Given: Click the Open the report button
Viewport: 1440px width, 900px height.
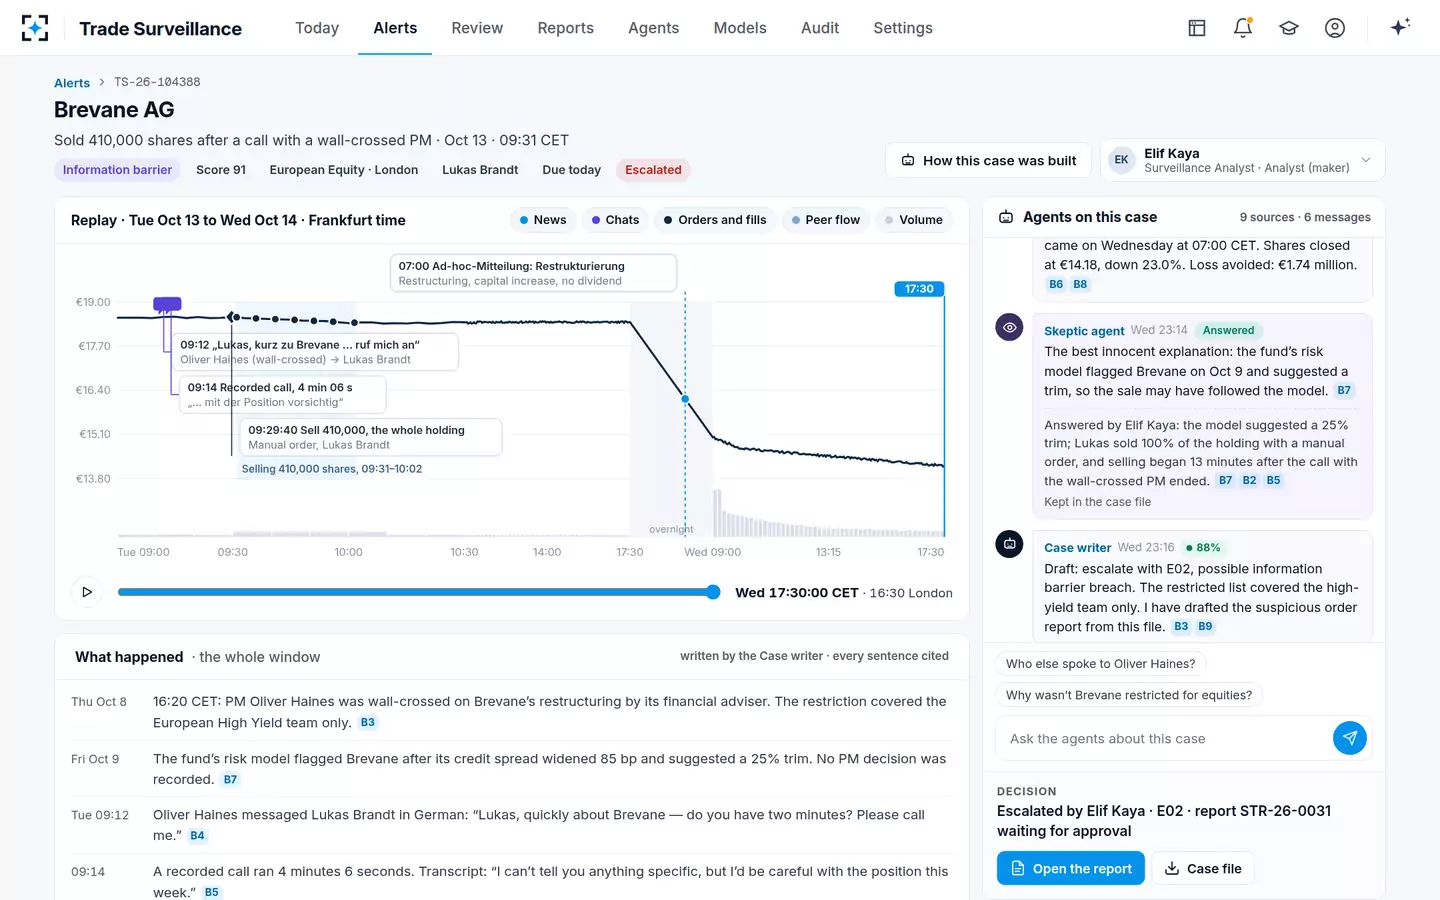Looking at the screenshot, I should [x=1071, y=868].
